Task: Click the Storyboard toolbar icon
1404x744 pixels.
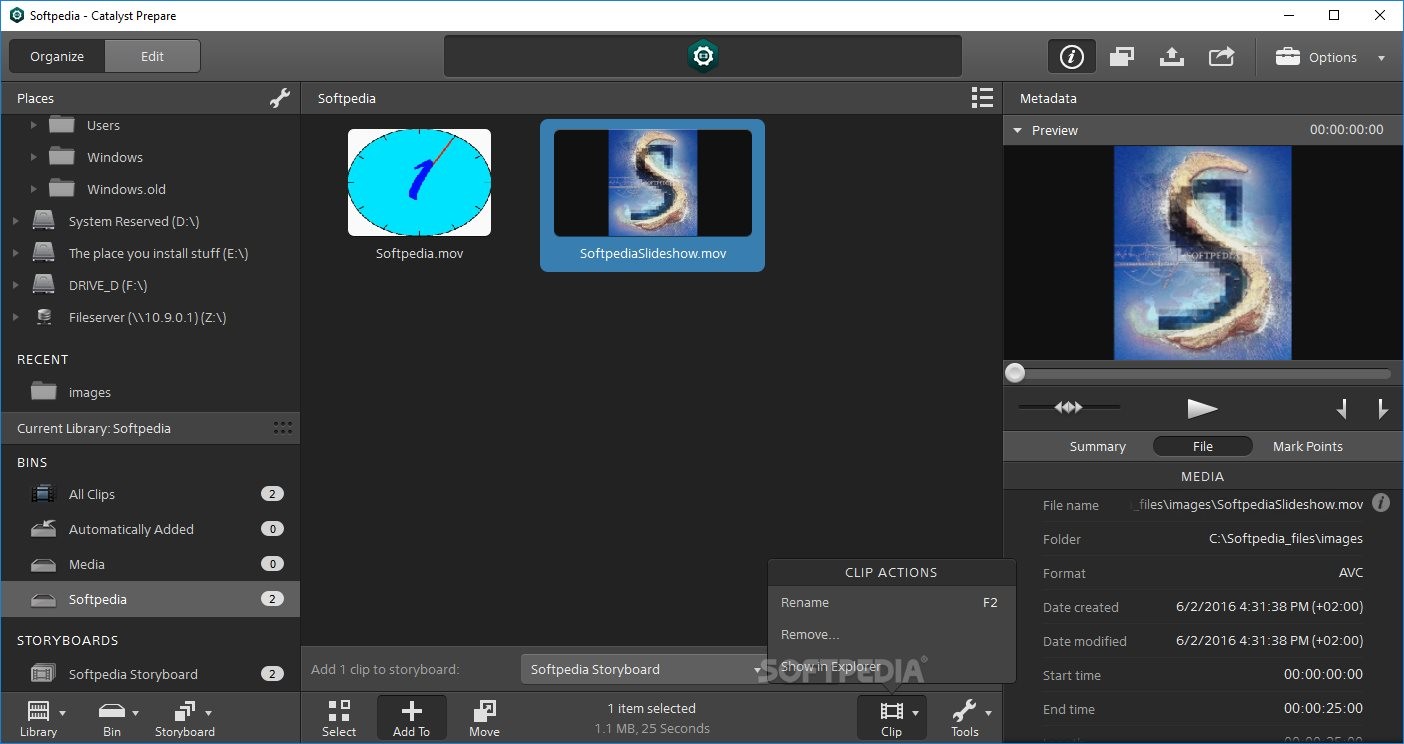Action: click(185, 719)
